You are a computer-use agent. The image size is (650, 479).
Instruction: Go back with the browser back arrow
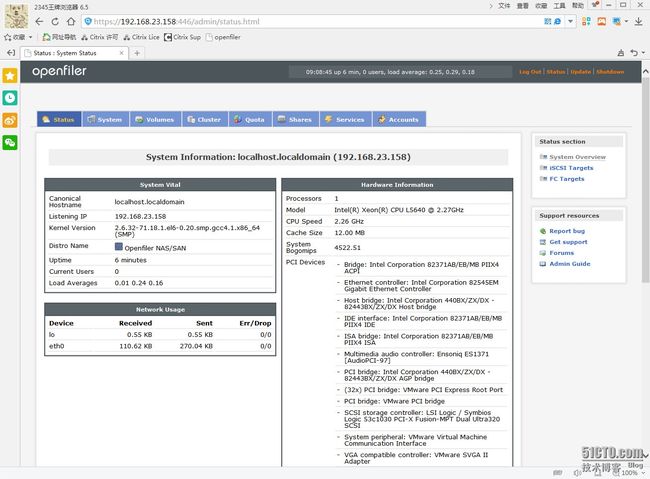(x=39, y=22)
